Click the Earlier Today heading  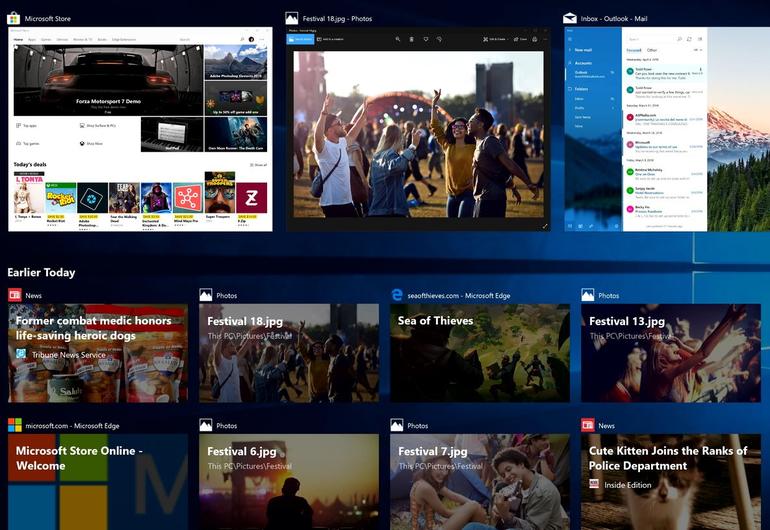(x=41, y=273)
